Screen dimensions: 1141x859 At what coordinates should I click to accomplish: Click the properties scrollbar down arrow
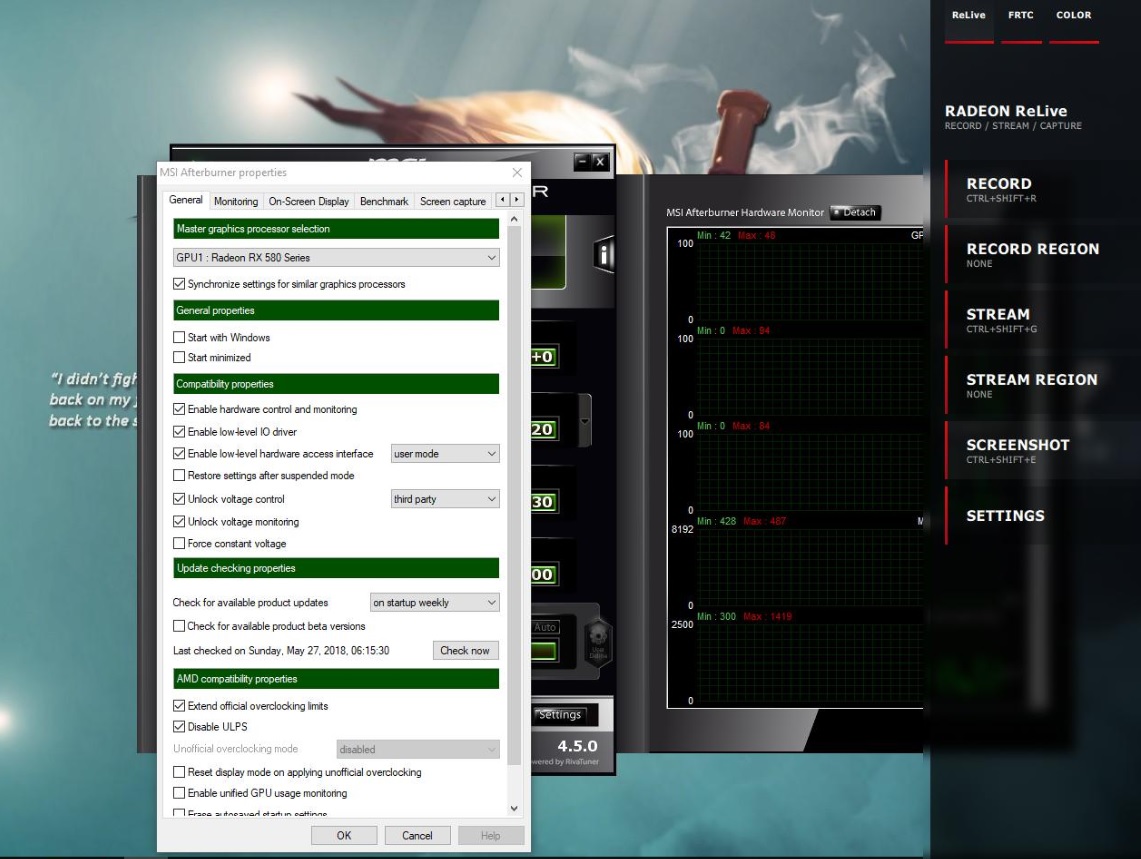[x=514, y=808]
